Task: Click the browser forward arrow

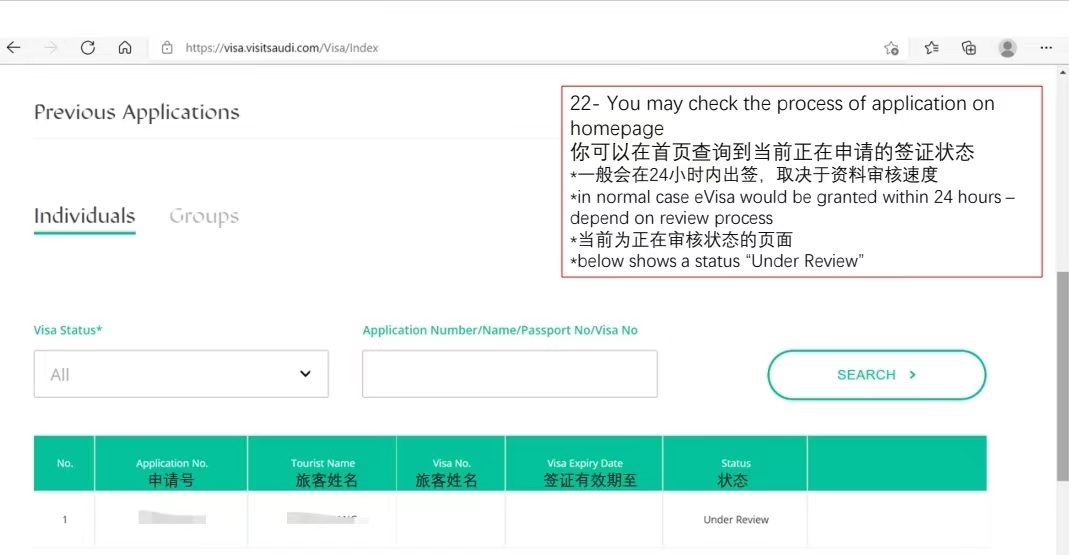Action: point(51,48)
